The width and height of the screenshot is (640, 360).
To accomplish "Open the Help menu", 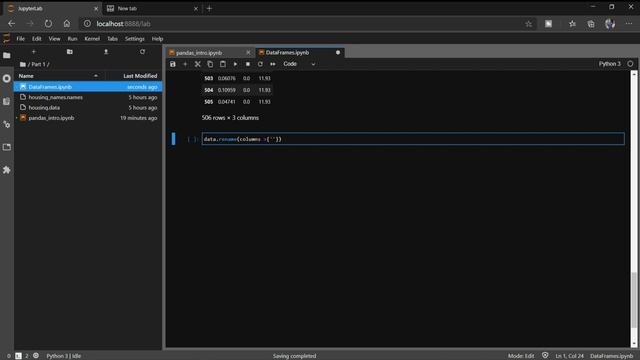I will pyautogui.click(x=157, y=39).
